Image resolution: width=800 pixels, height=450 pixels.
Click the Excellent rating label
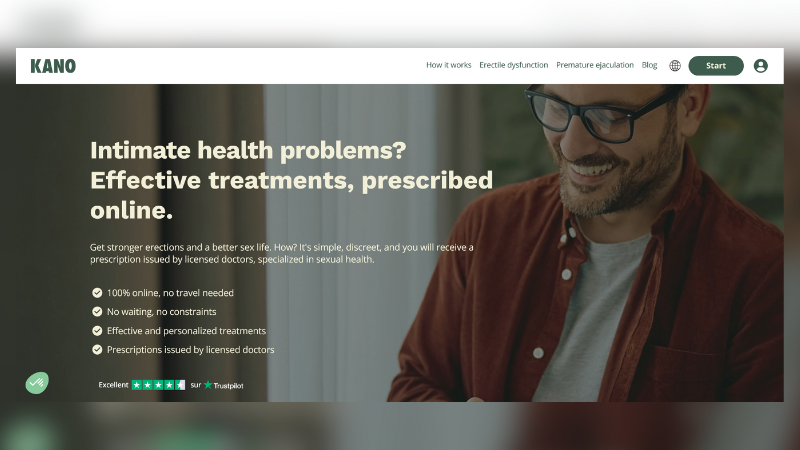(x=113, y=385)
